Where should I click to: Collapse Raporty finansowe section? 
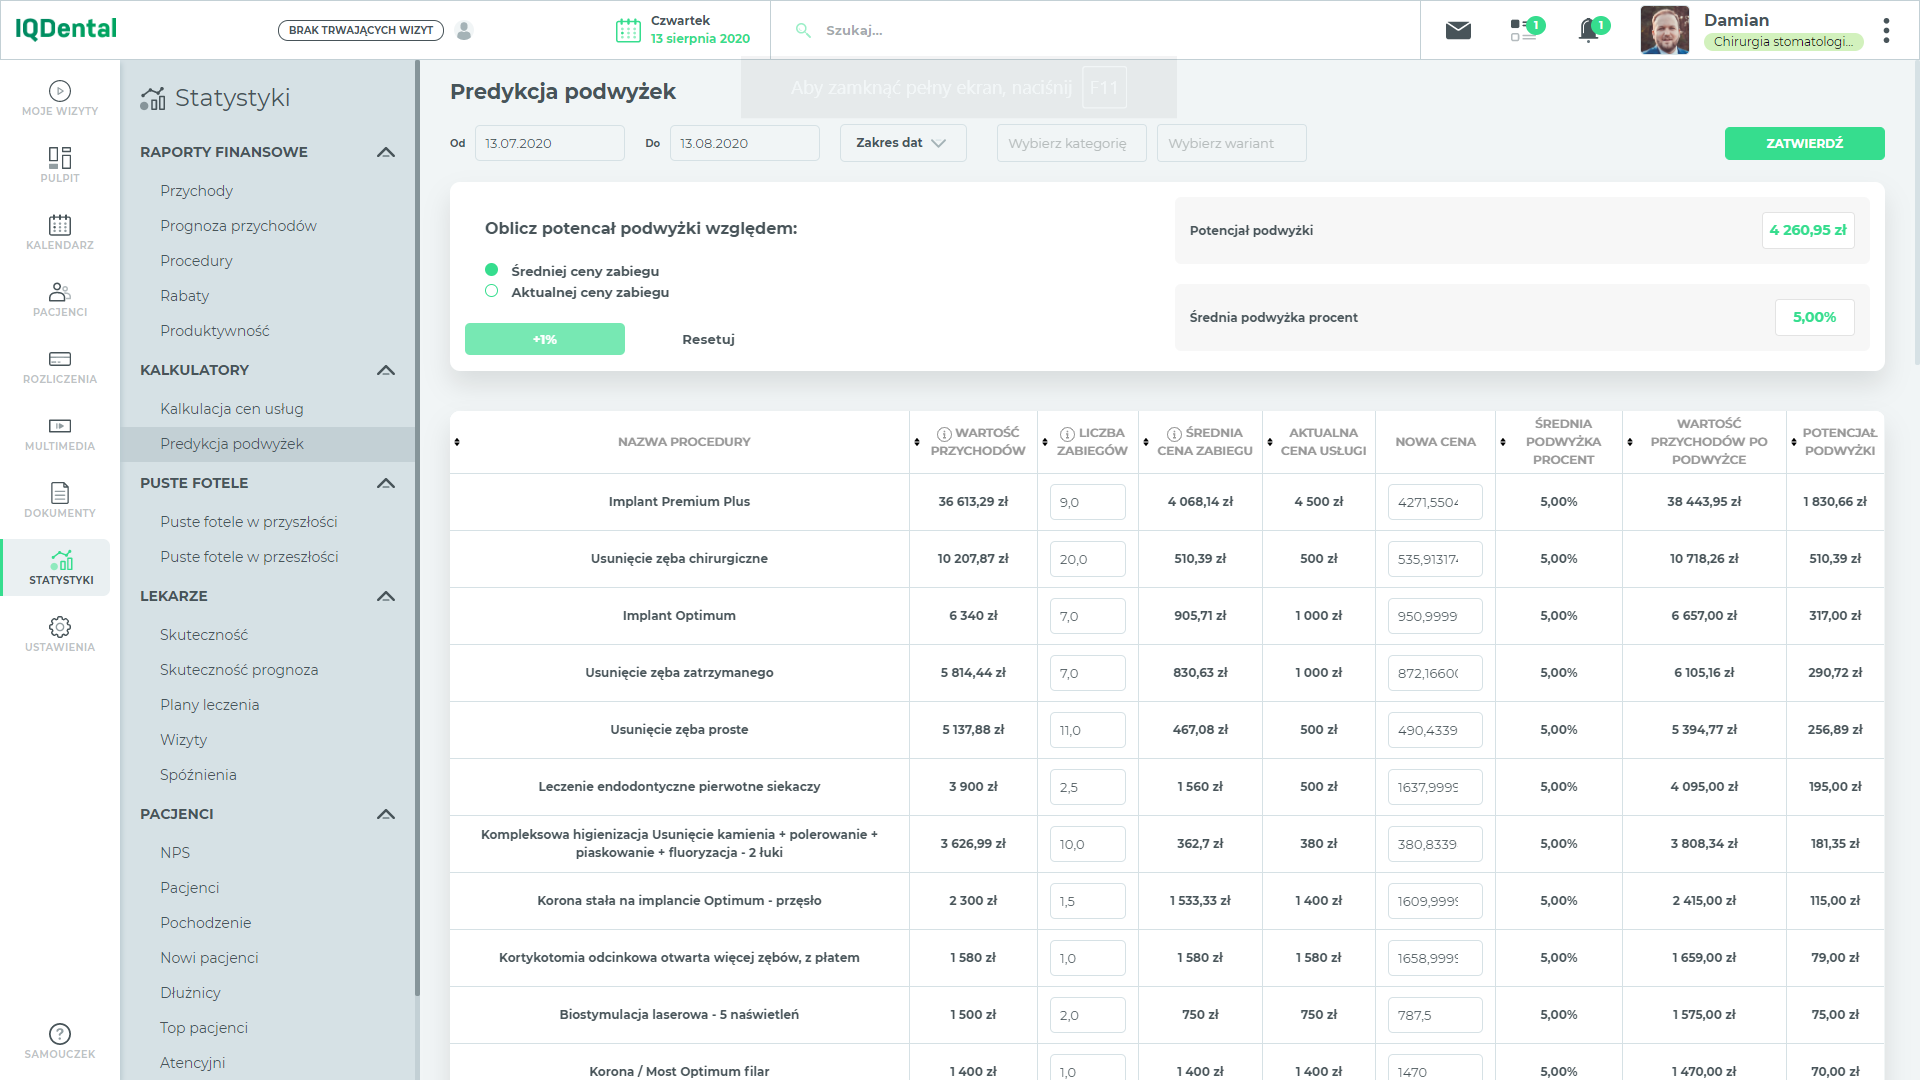point(386,152)
